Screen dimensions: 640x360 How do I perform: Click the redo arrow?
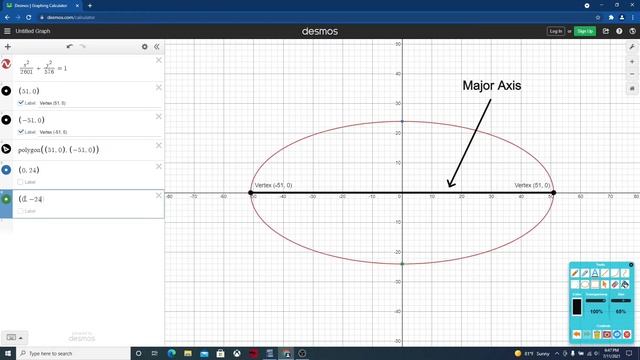point(82,47)
